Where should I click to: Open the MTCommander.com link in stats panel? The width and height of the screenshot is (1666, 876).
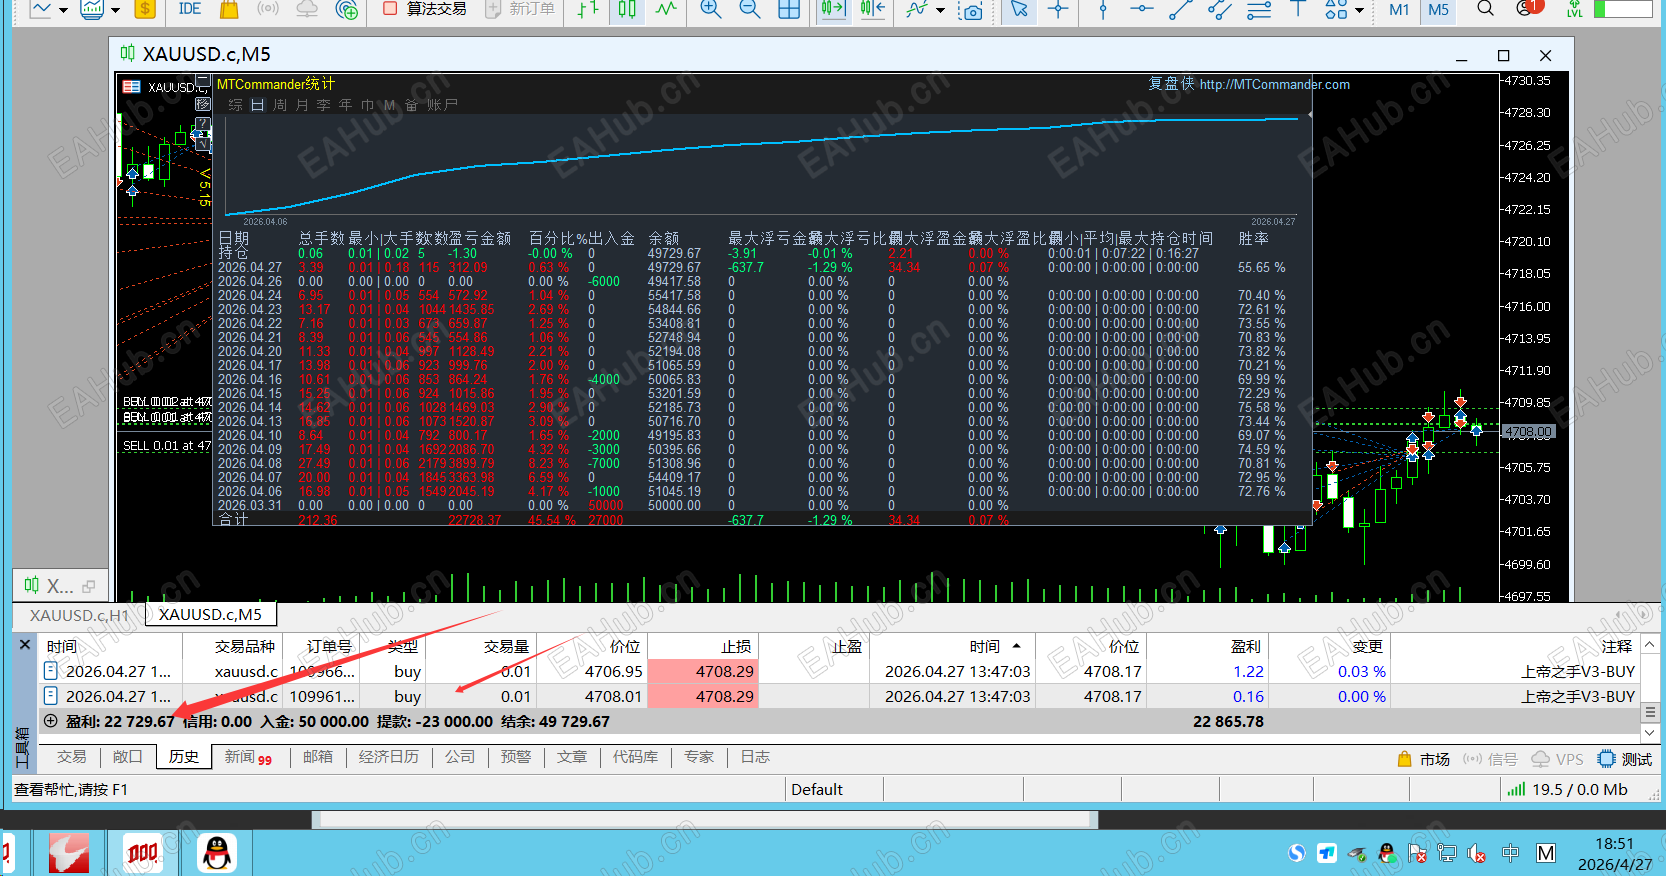point(1275,85)
